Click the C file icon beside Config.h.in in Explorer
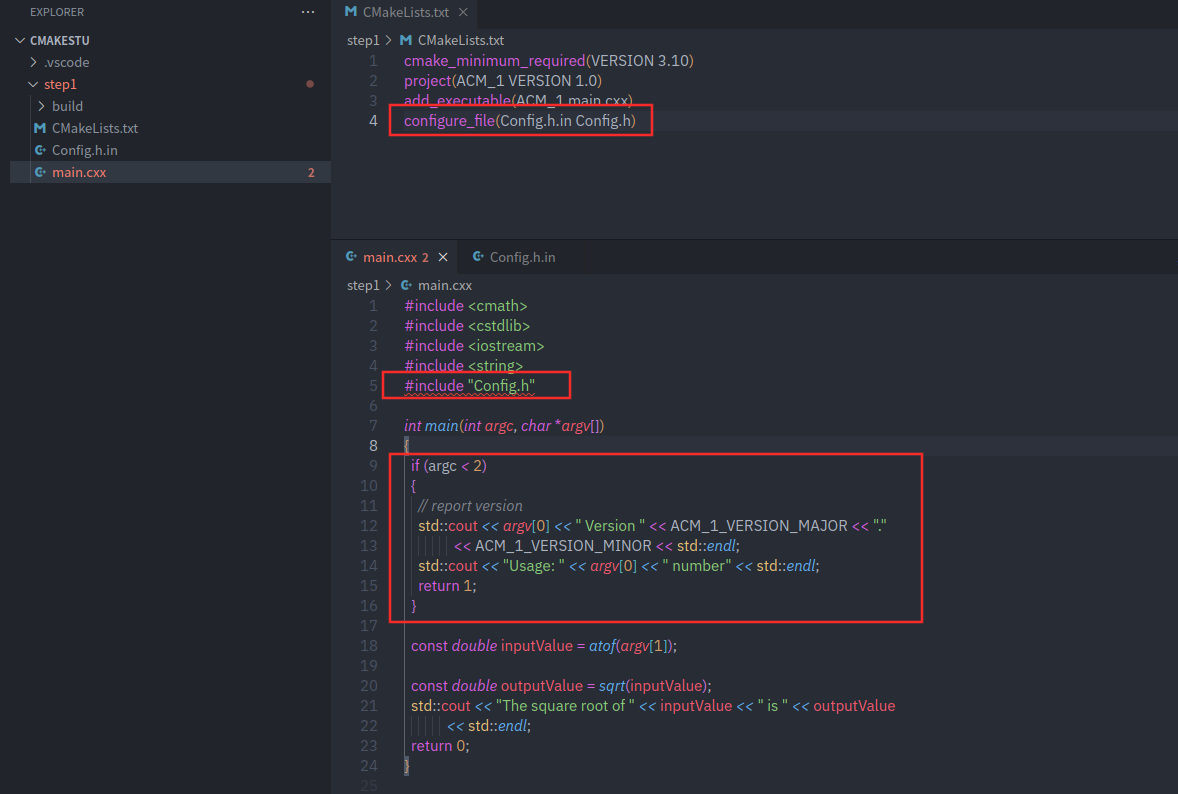 40,150
